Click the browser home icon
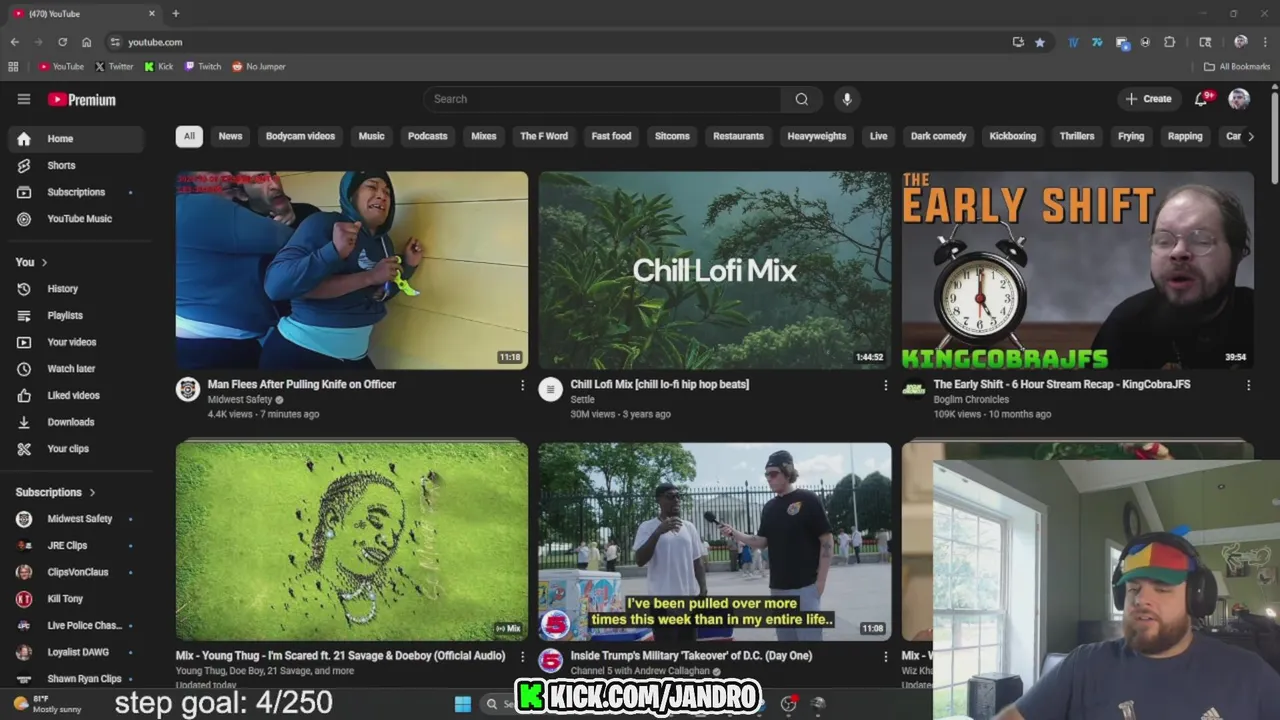Screen dimensions: 1280x720 coord(87,42)
